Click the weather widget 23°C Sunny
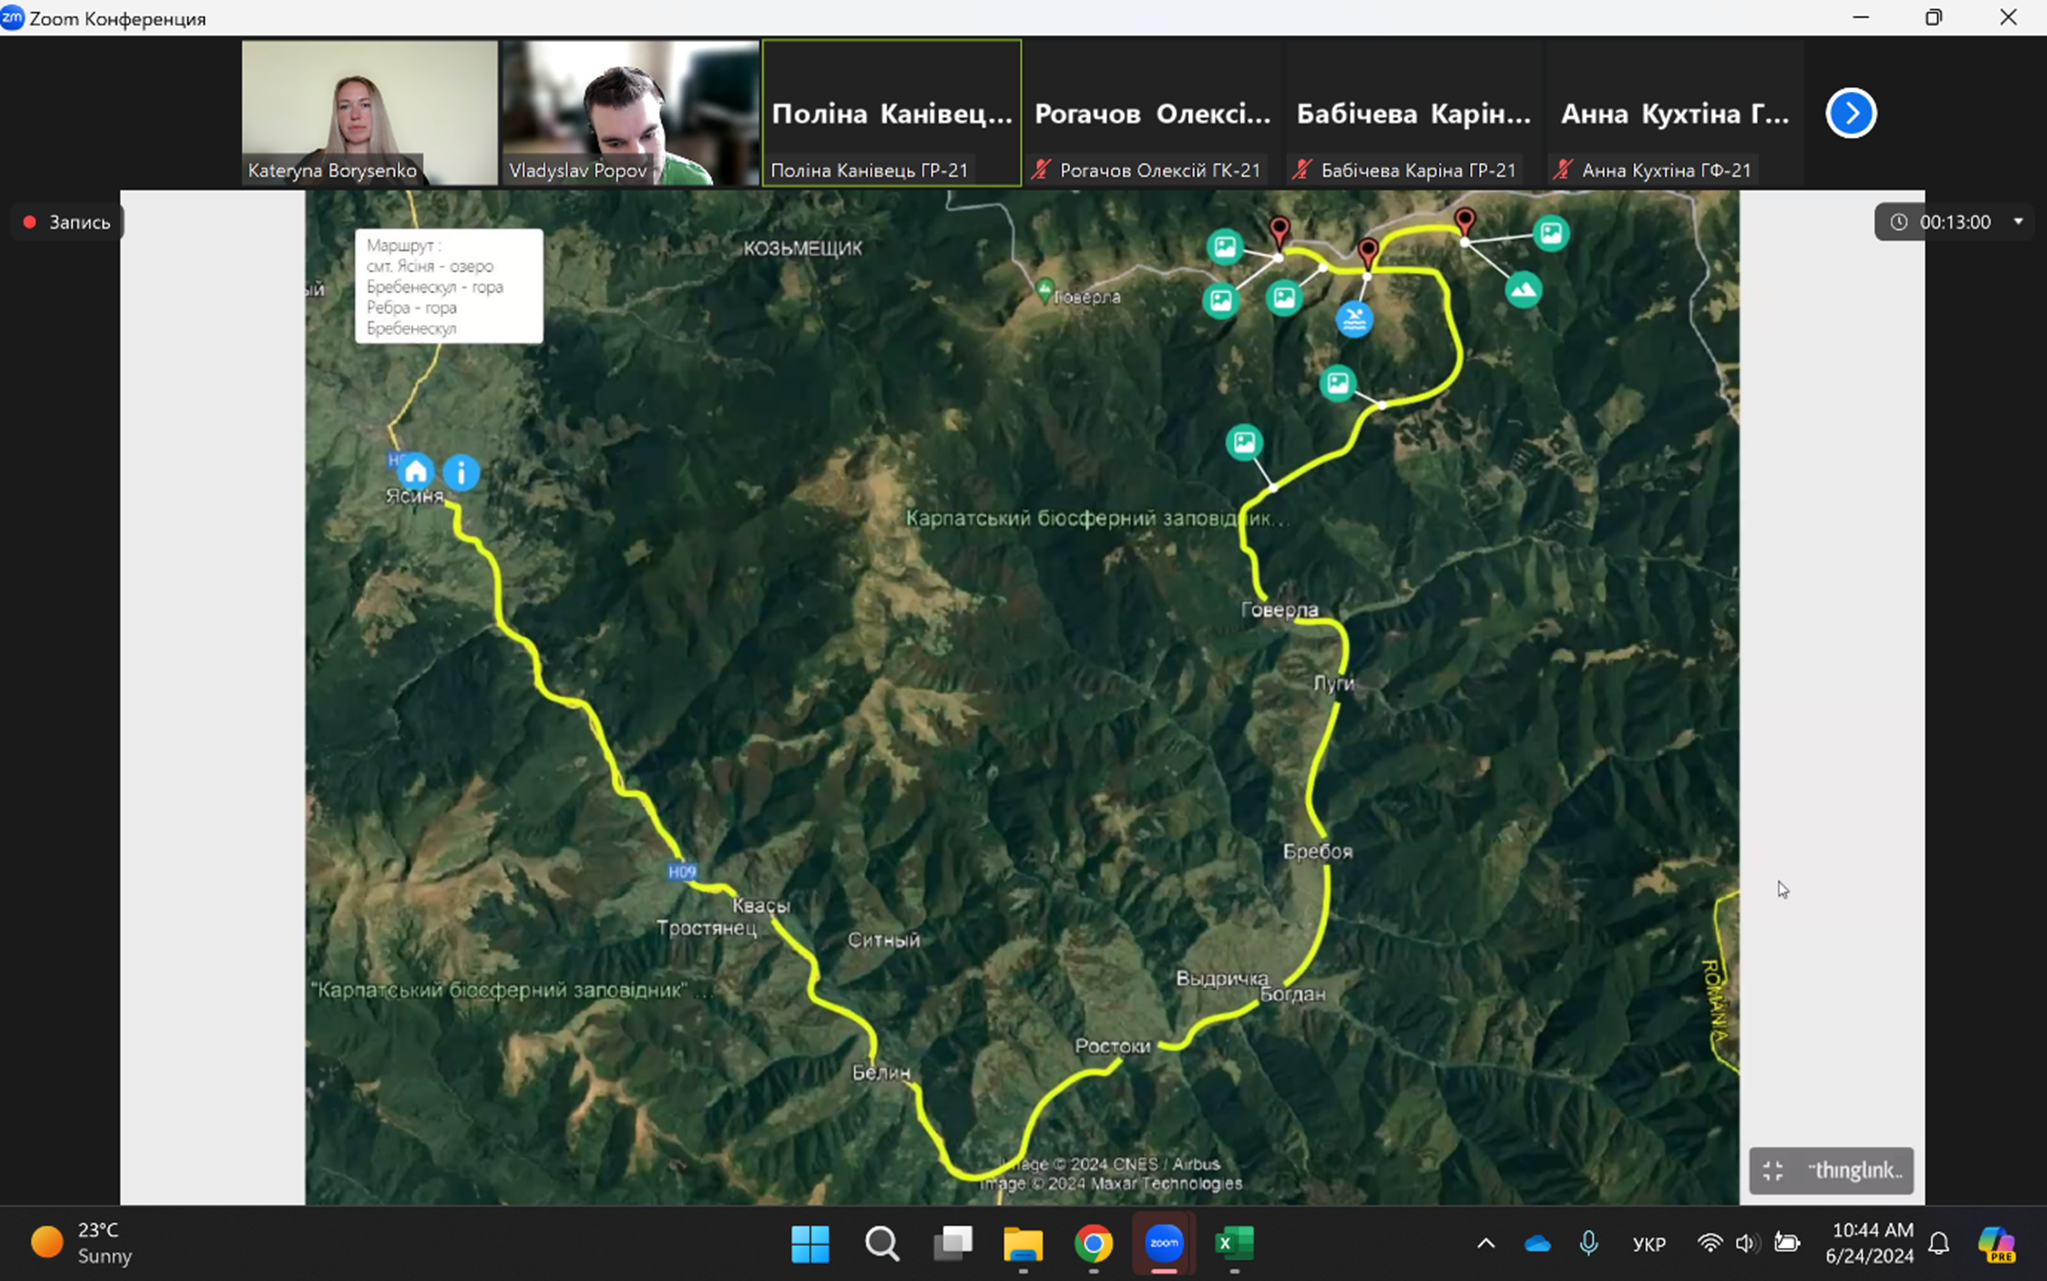Screen dimensions: 2047x1281 82,1243
